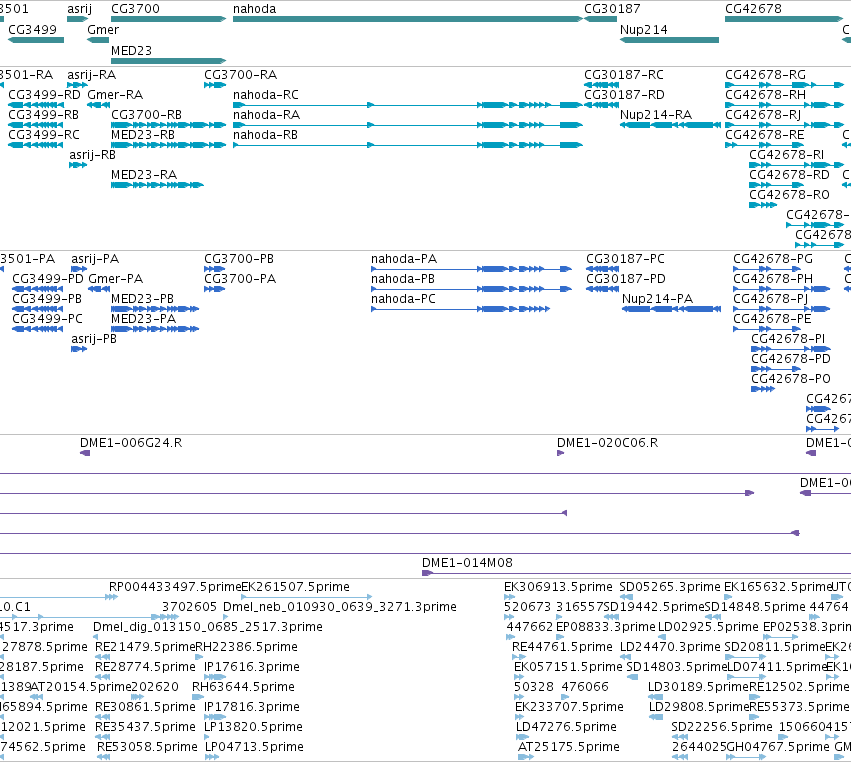Click transcript CG42678-RD
This screenshot has height=762, width=851.
(x=776, y=185)
